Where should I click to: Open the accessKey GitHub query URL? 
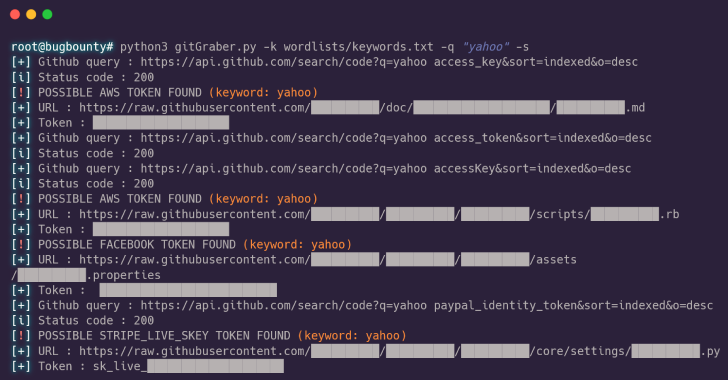tap(386, 169)
